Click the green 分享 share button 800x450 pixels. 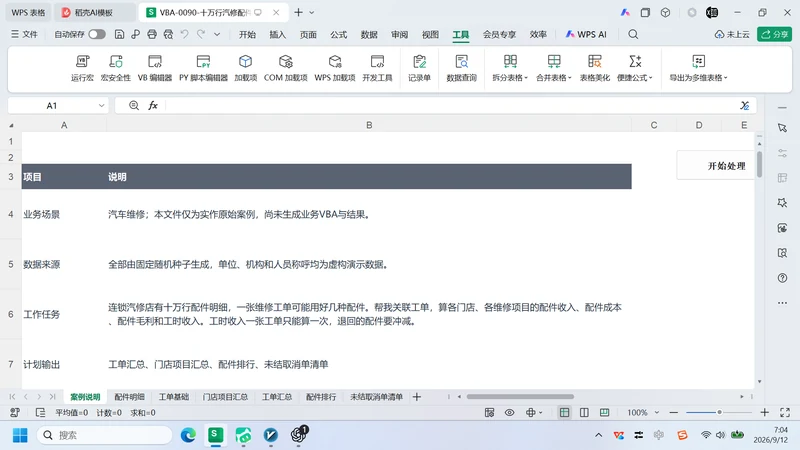tap(774, 34)
